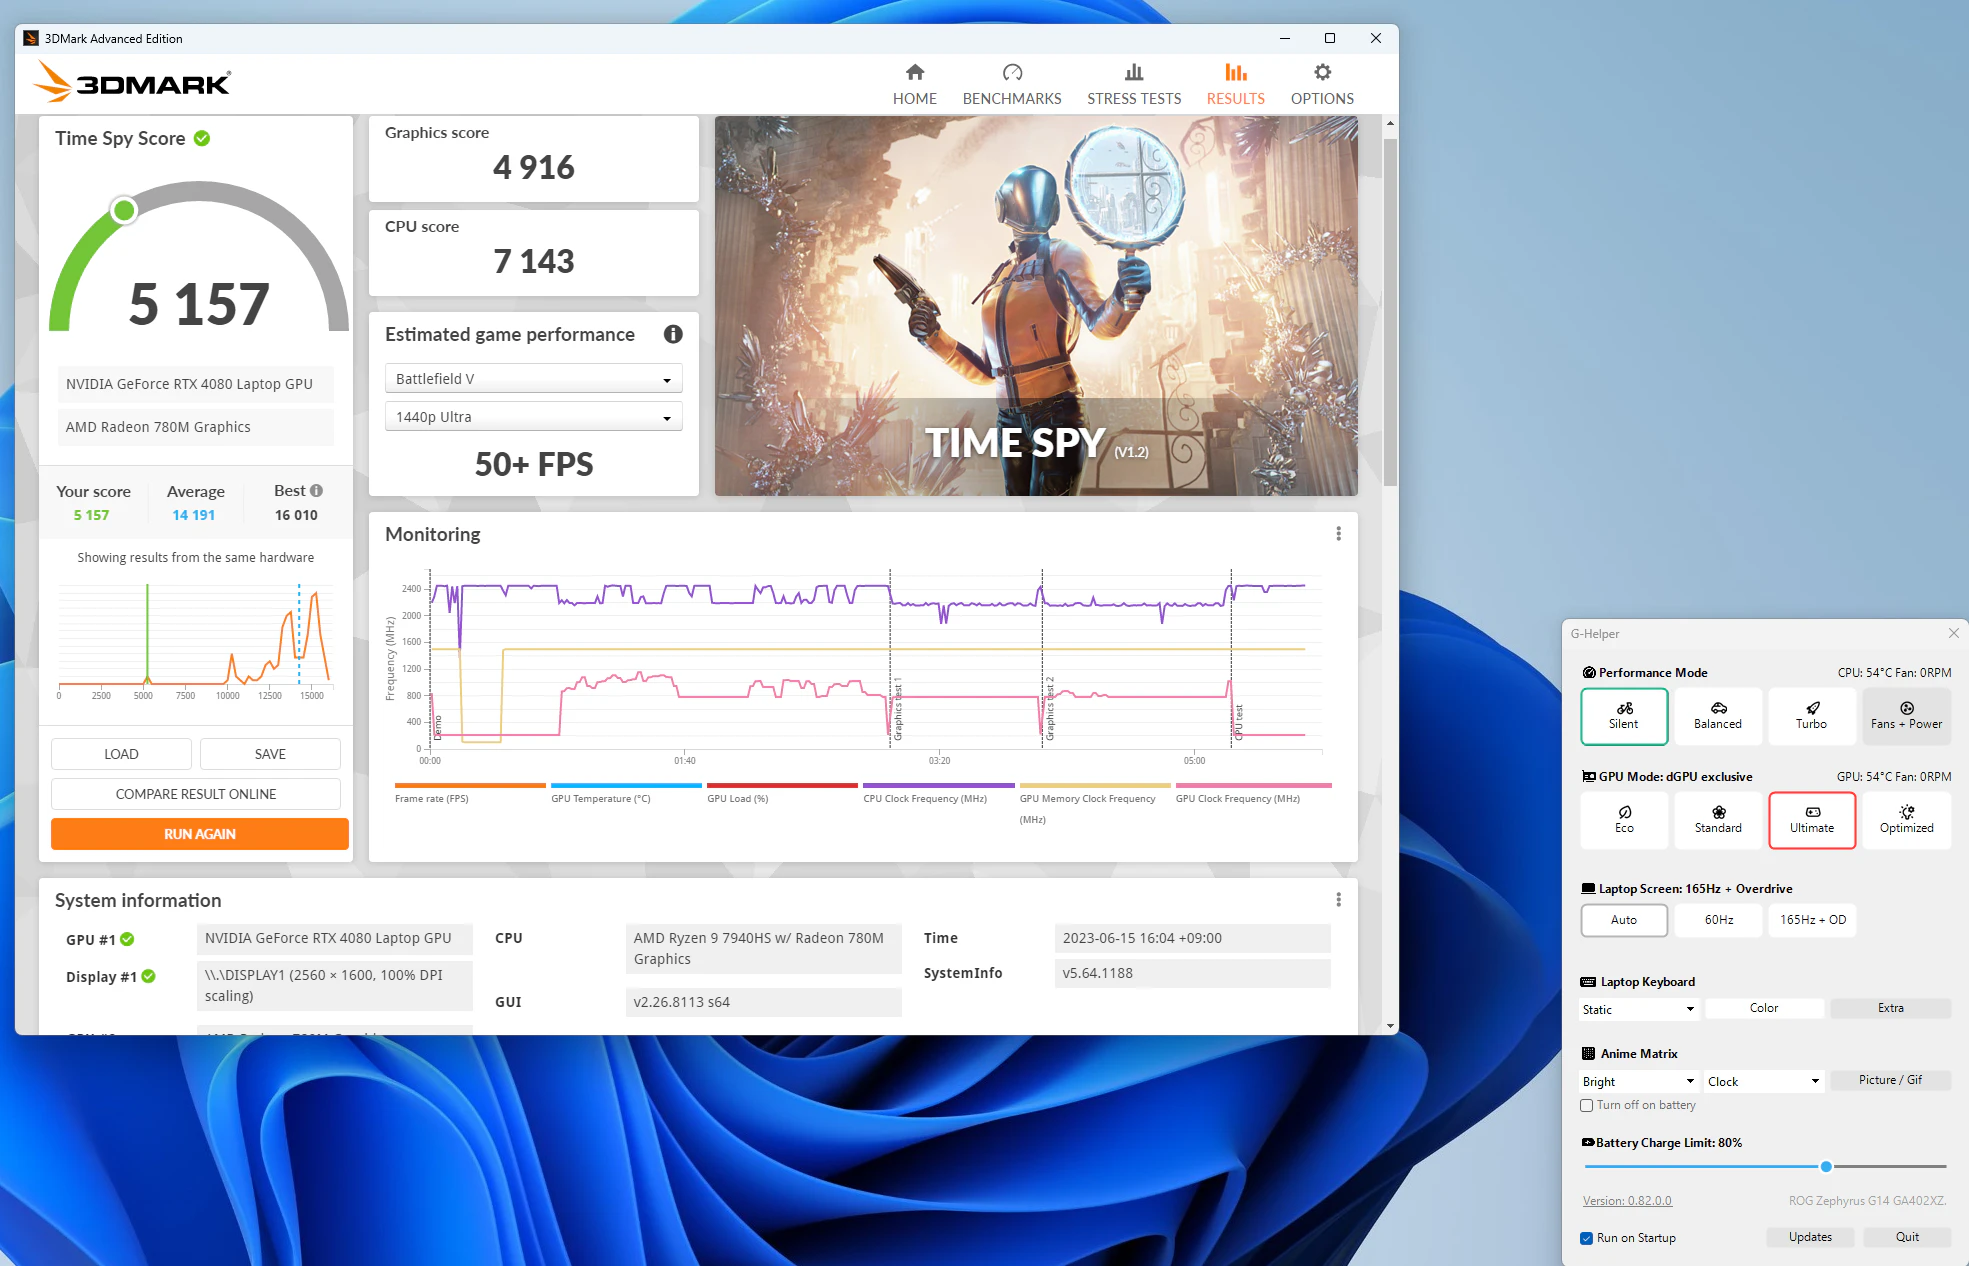Open the Version: 0.82.0.0 link

pyautogui.click(x=1627, y=1201)
